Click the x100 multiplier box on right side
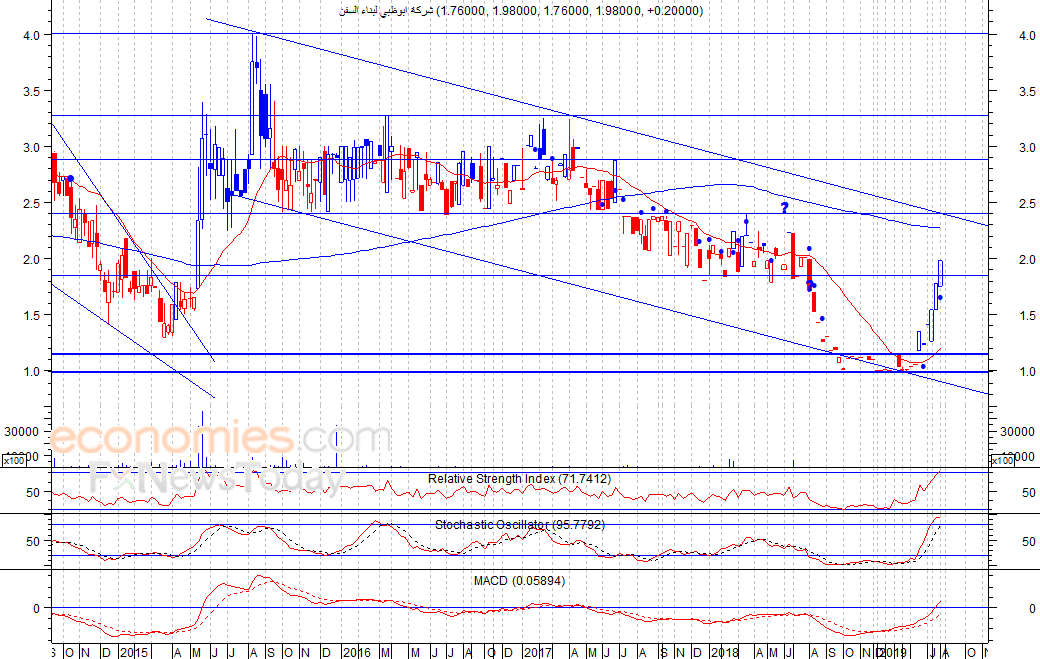1040x659 pixels. [1002, 460]
